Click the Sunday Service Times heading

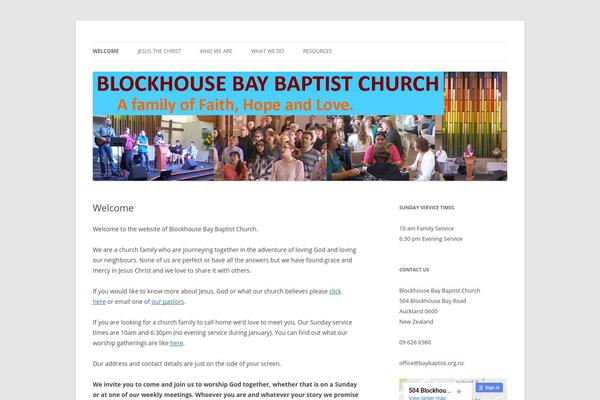pos(427,207)
